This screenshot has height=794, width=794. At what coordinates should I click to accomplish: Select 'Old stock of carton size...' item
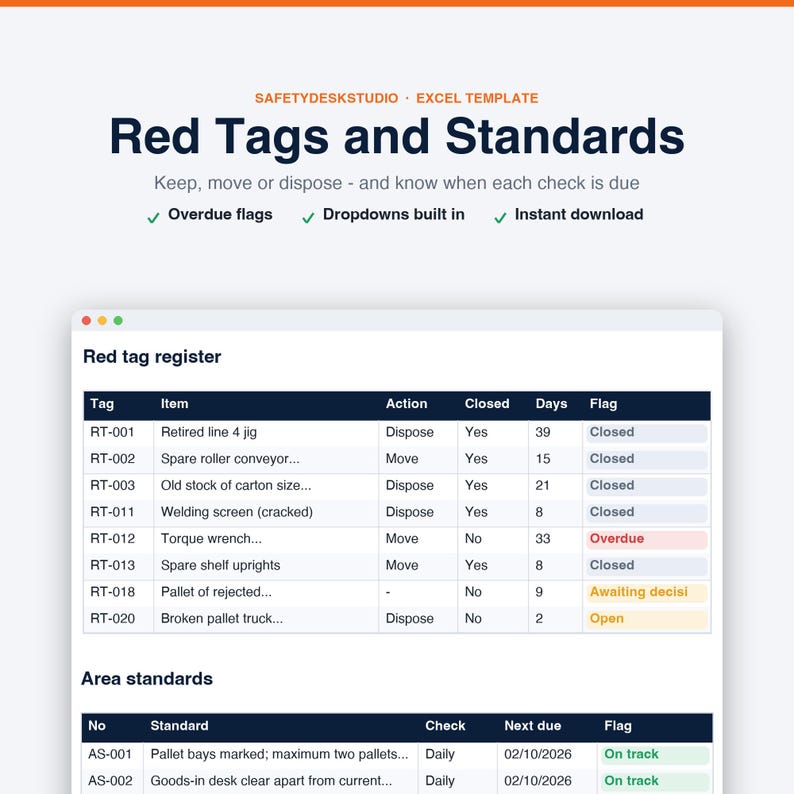(x=266, y=486)
